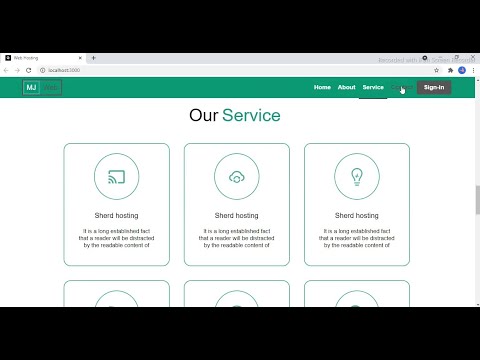This screenshot has width=480, height=360.
Task: Click the browser forward arrow
Action: pos(17,70)
